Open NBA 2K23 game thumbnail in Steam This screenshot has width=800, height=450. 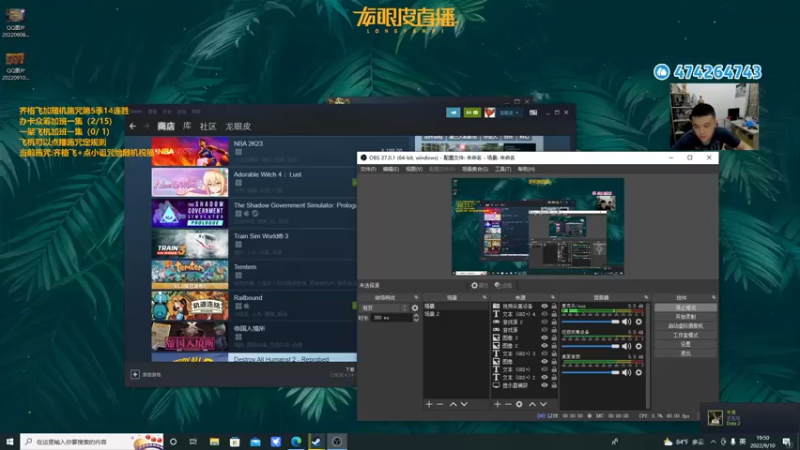tap(190, 152)
